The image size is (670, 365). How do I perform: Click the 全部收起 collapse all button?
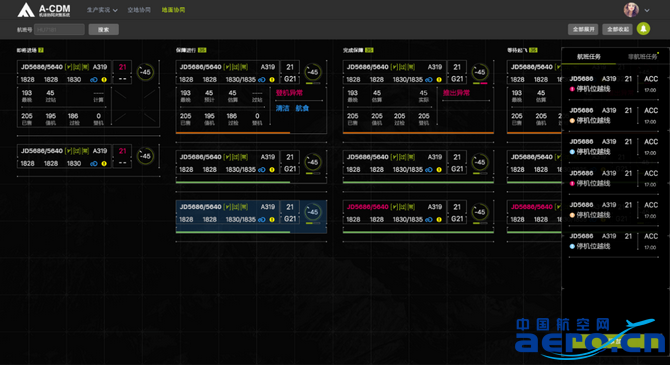(x=617, y=29)
